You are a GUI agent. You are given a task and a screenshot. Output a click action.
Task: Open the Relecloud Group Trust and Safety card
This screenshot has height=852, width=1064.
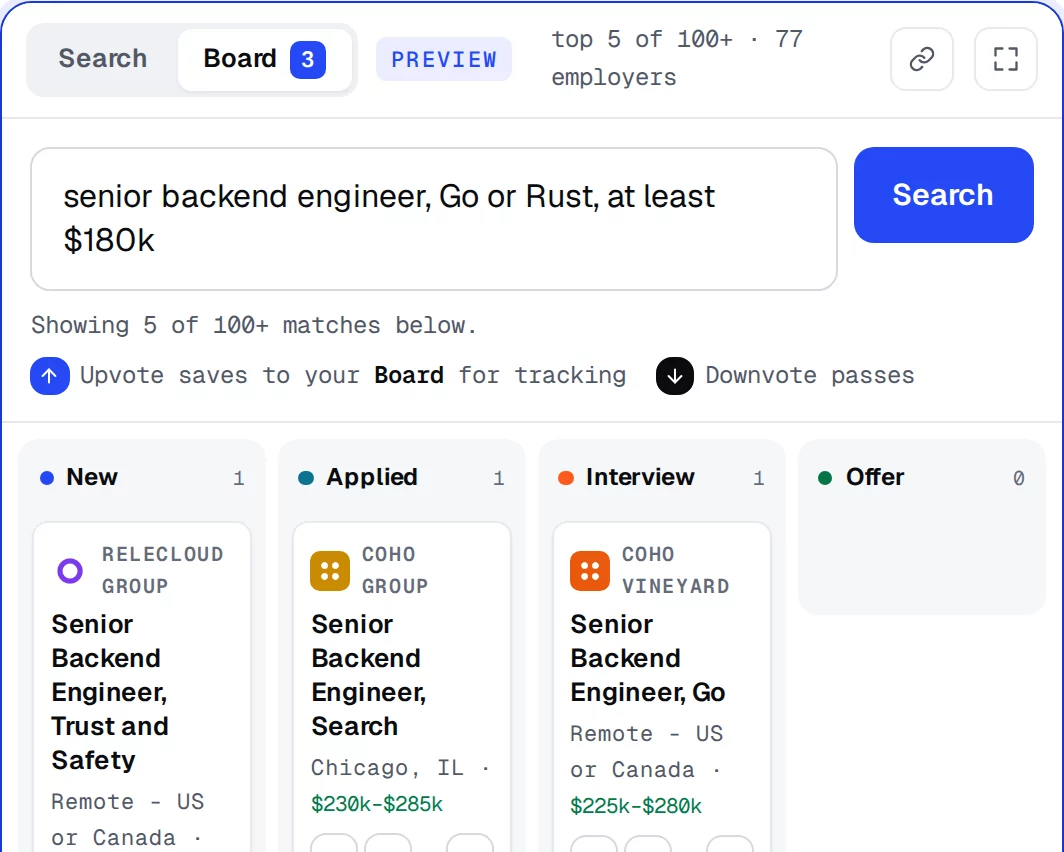(142, 686)
